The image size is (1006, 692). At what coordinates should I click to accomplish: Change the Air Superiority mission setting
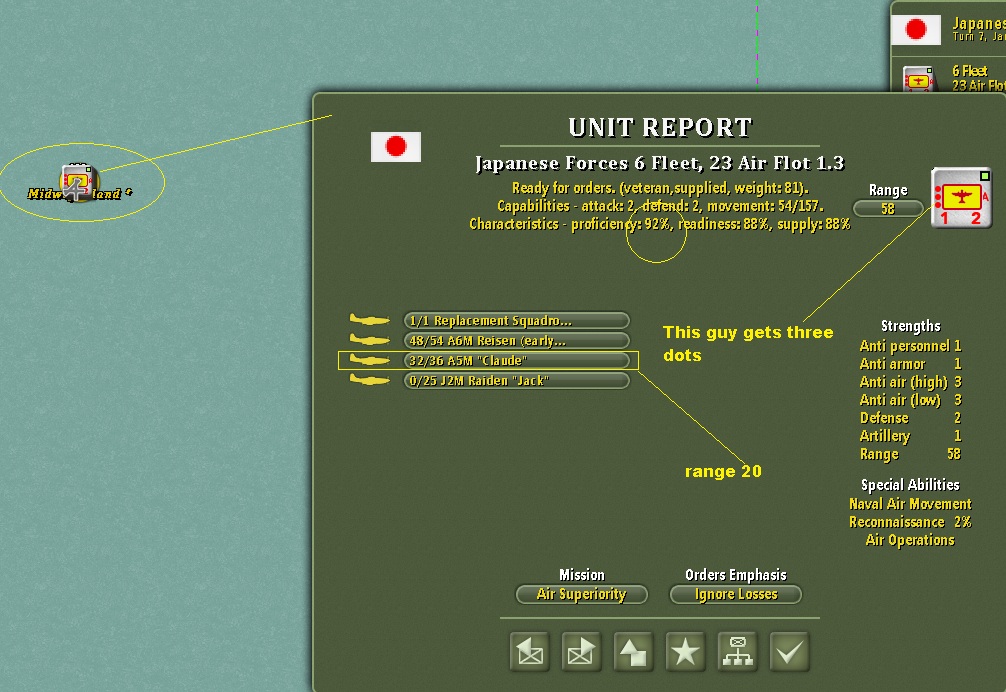pyautogui.click(x=581, y=595)
